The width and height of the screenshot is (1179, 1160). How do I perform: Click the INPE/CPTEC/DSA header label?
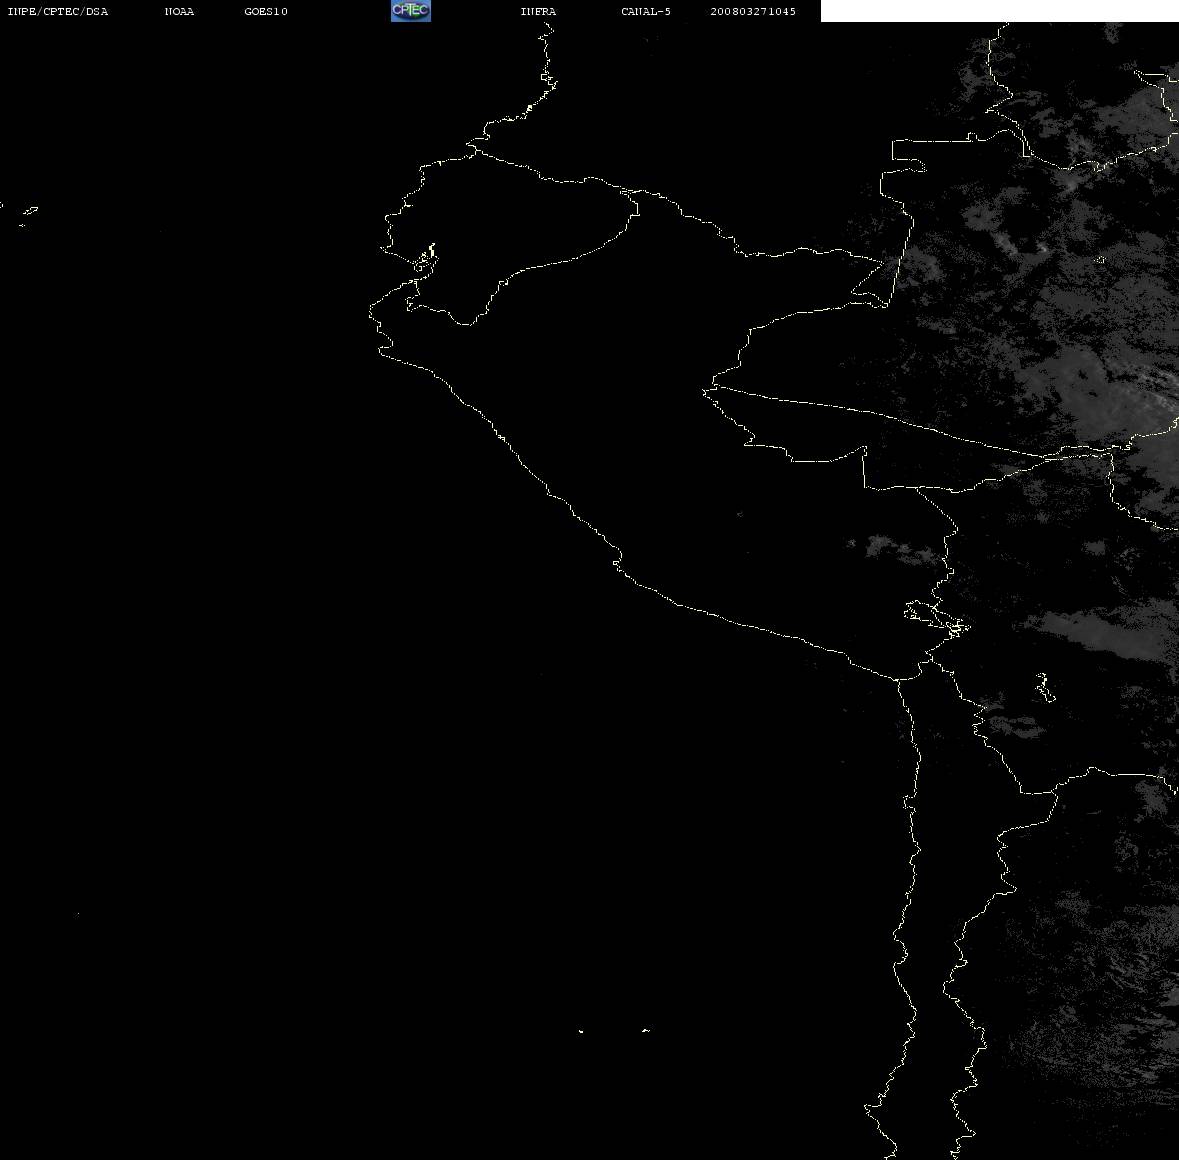pyautogui.click(x=57, y=11)
